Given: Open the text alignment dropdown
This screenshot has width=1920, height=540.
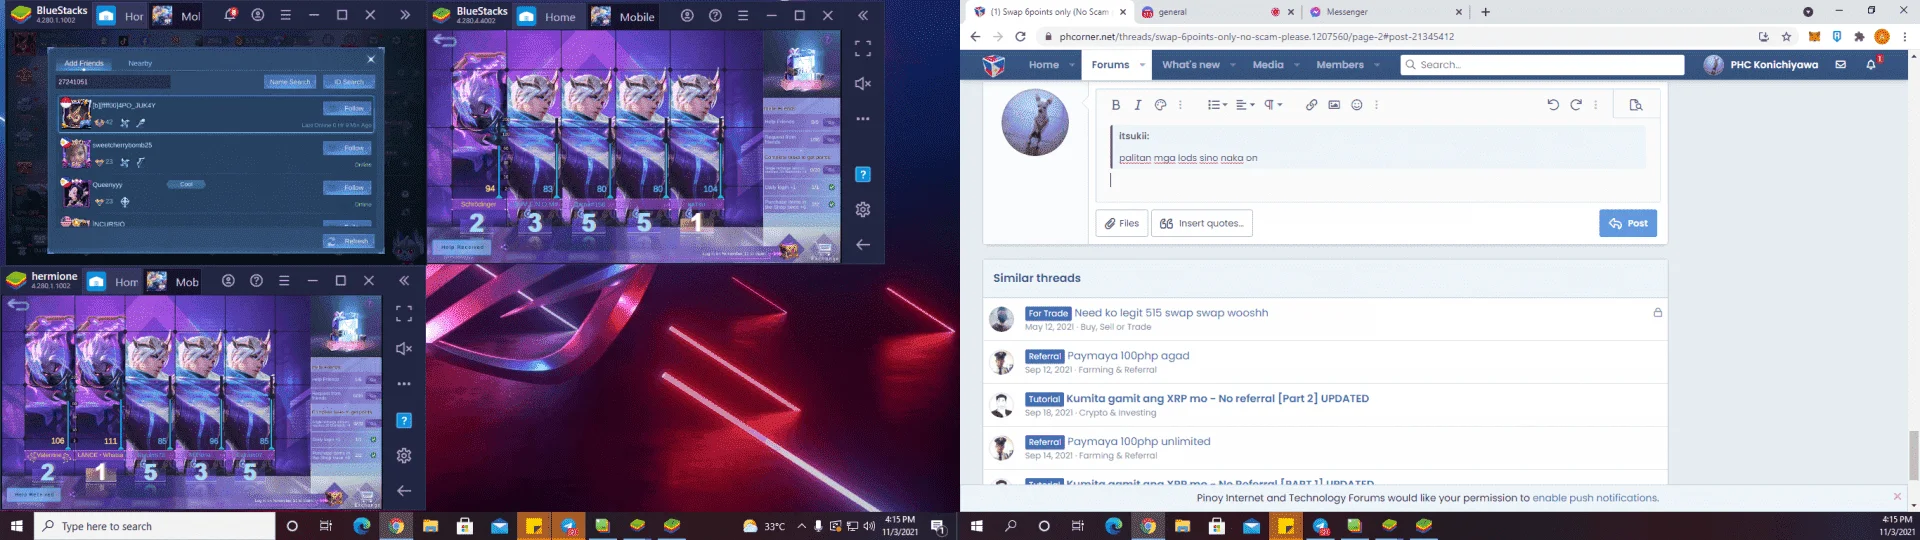Looking at the screenshot, I should 1245,105.
